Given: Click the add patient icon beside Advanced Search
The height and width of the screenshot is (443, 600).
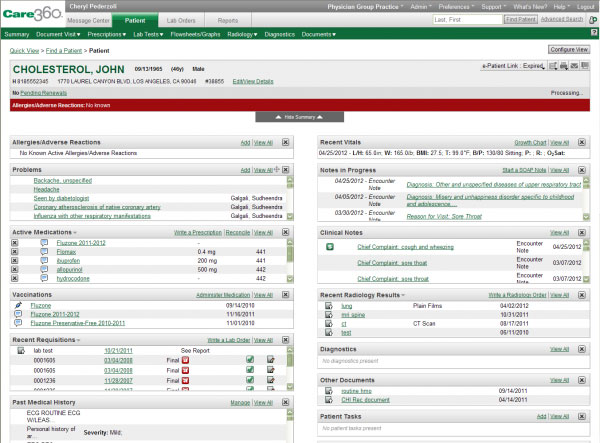Looking at the screenshot, I should click(593, 20).
